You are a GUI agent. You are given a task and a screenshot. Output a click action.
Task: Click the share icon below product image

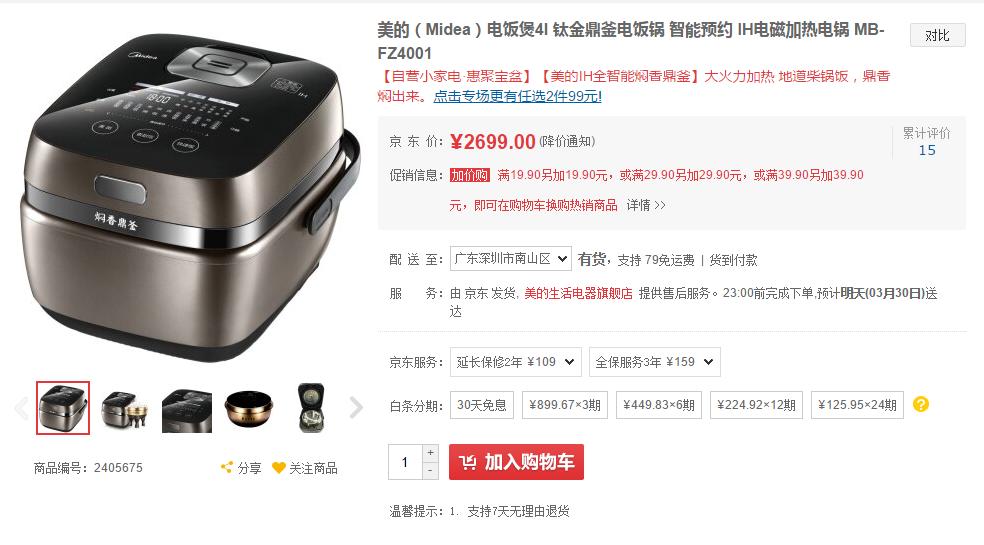[227, 467]
